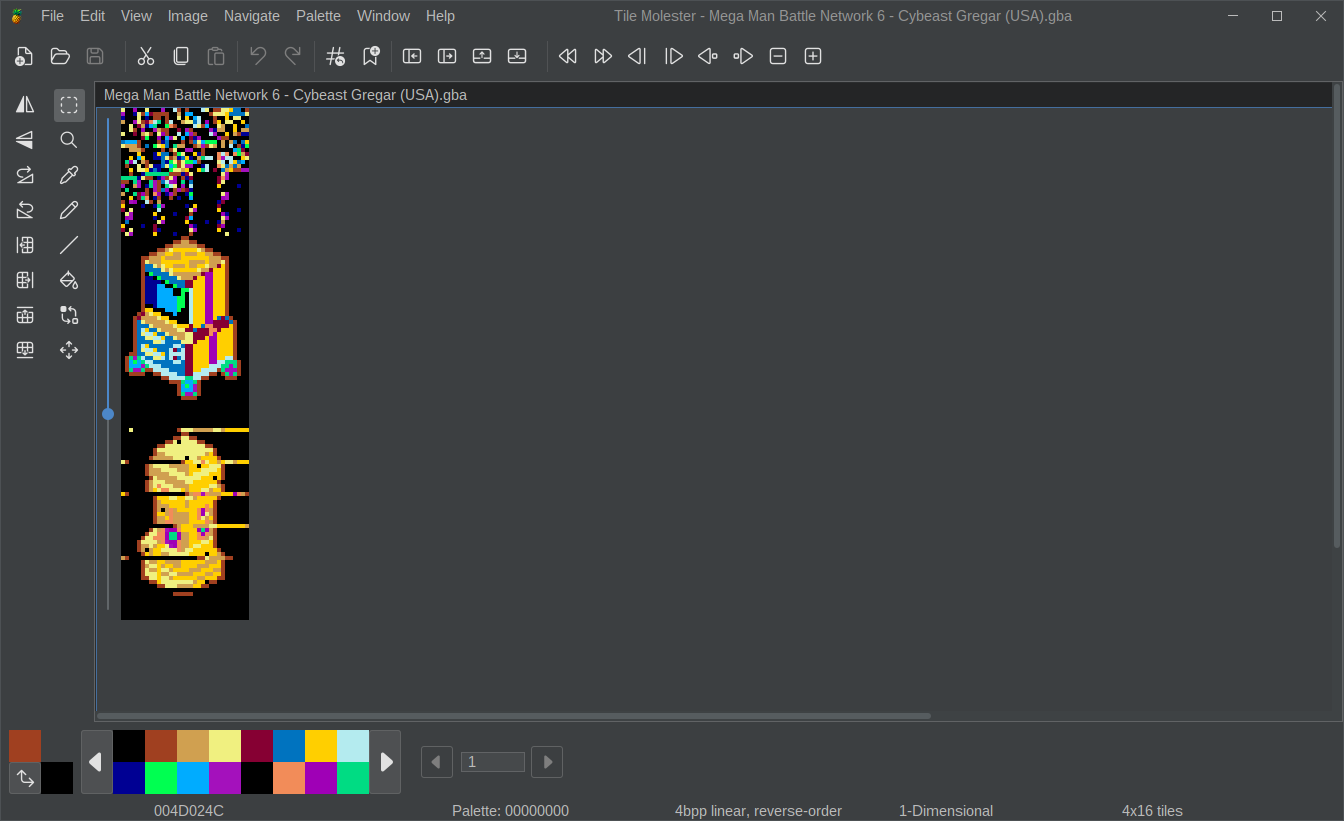The height and width of the screenshot is (821, 1344).
Task: Shift pixels right with the tool icon
Action: [x=25, y=280]
